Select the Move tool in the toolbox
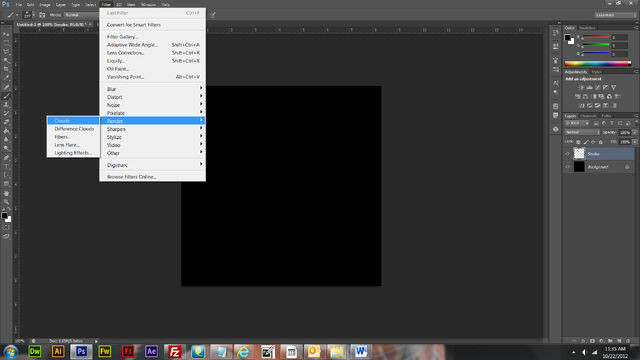Image resolution: width=640 pixels, height=360 pixels. pos(6,34)
